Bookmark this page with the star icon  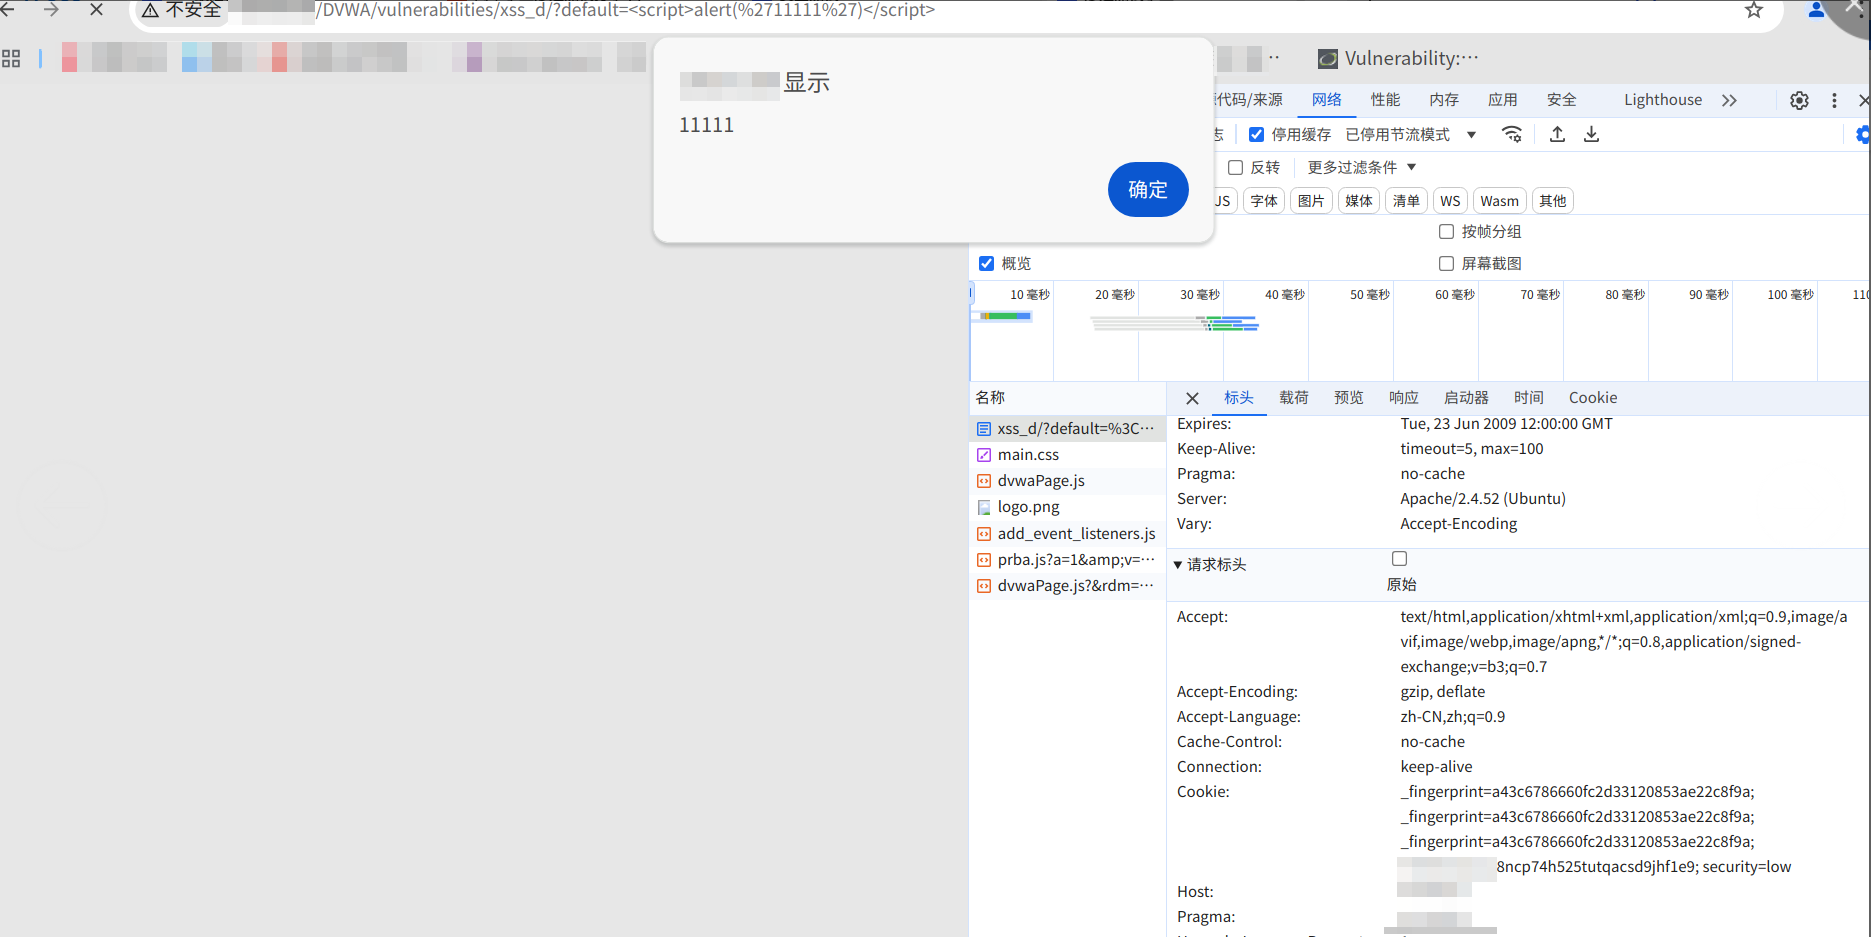click(1754, 10)
